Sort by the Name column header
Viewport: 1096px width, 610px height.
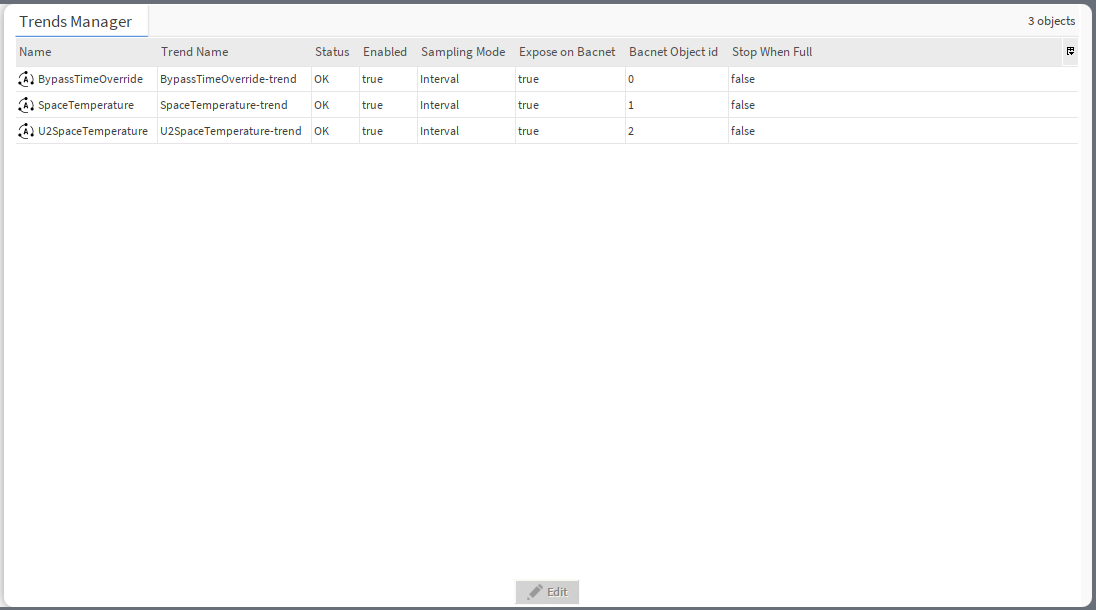point(36,52)
